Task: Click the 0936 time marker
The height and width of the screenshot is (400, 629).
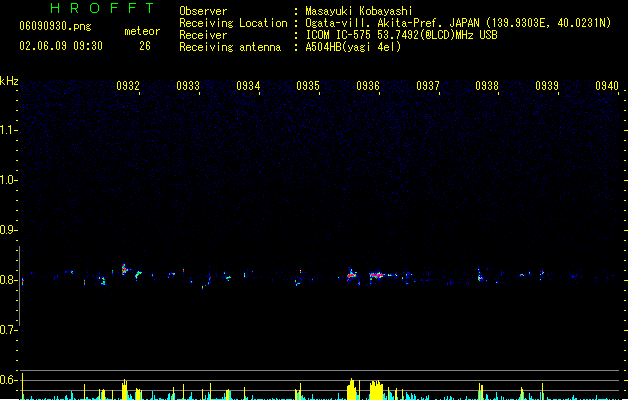Action: tap(368, 86)
